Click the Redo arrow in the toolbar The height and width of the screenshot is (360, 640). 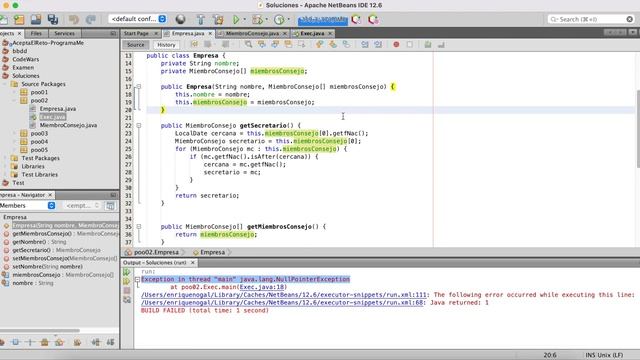coord(91,19)
